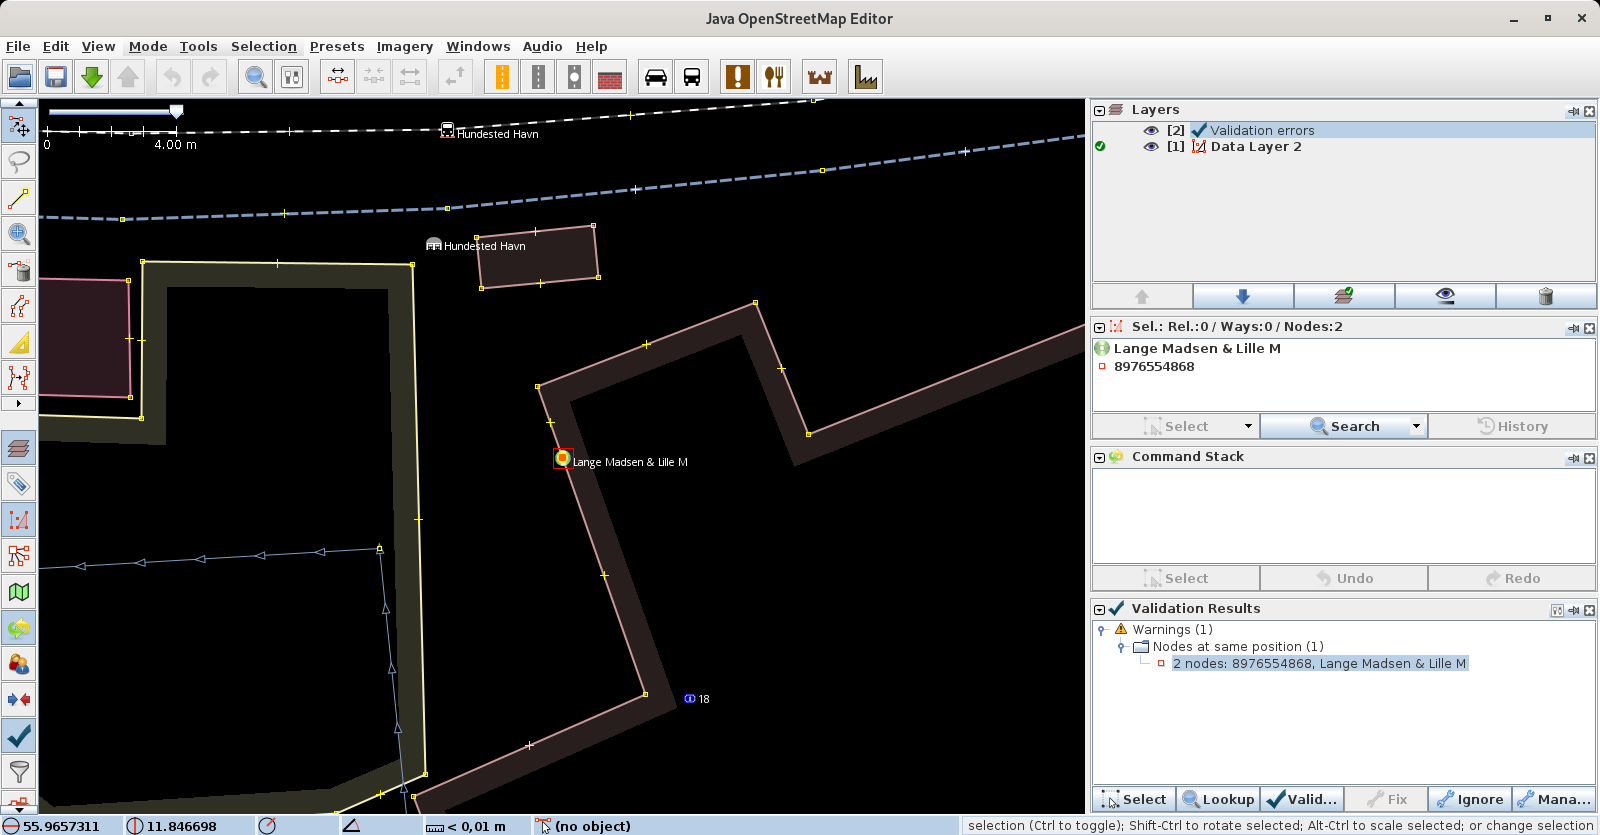Open the Preferences toolbar icon

pyautogui.click(x=292, y=77)
